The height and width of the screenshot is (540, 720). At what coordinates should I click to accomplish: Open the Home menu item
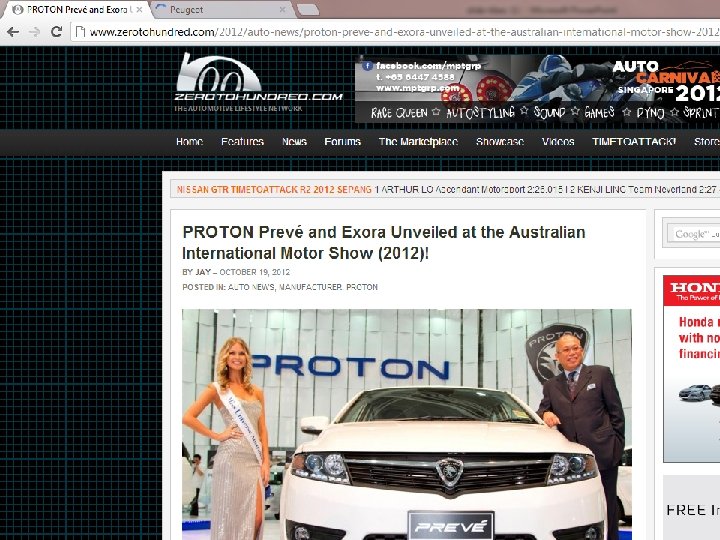click(190, 141)
